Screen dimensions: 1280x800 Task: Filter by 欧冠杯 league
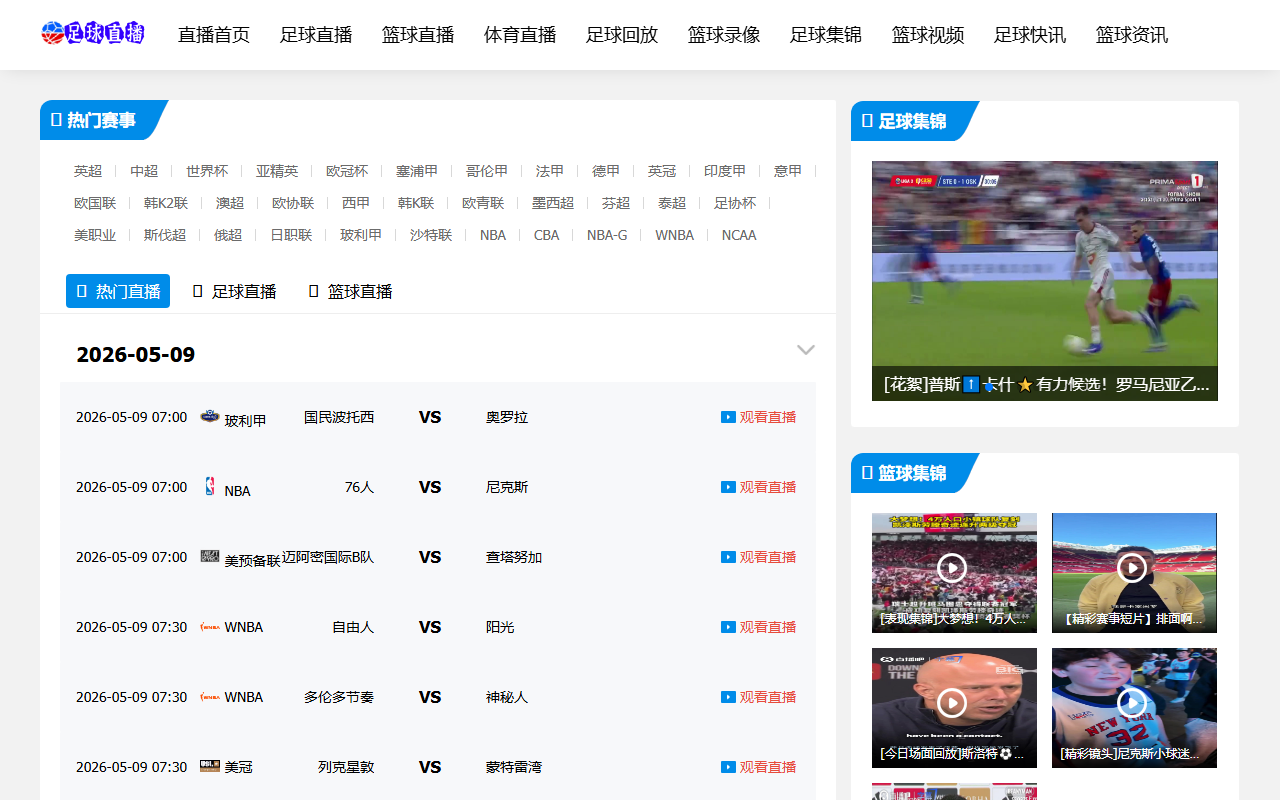click(347, 171)
